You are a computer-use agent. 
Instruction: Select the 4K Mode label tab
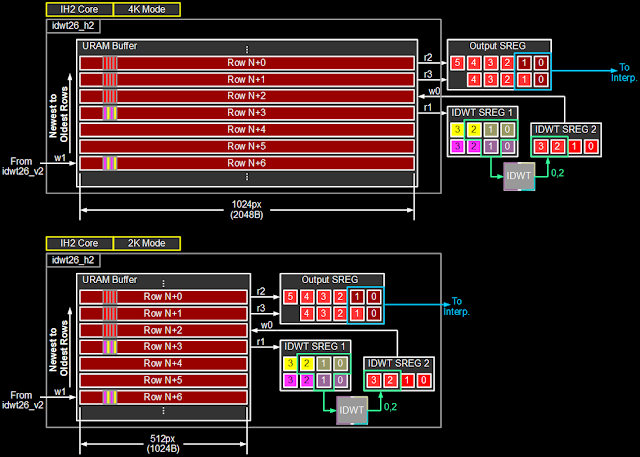pos(147,9)
